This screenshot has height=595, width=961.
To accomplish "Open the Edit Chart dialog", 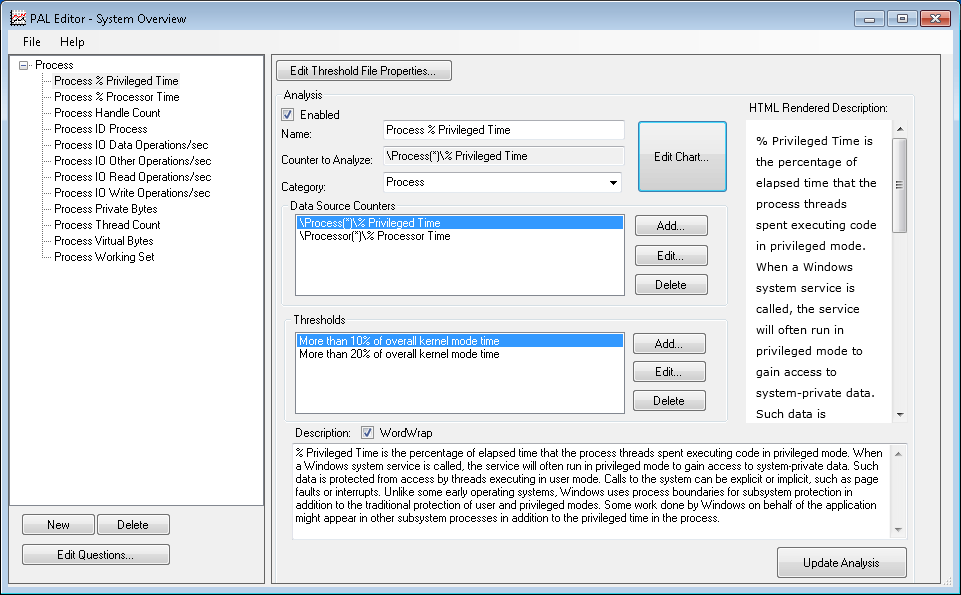I will 682,156.
